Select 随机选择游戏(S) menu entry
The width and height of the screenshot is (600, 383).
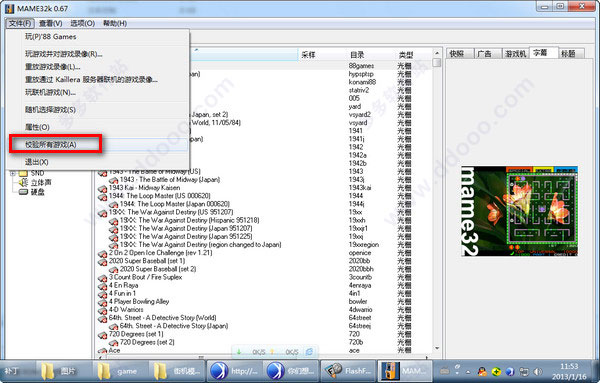[51, 110]
